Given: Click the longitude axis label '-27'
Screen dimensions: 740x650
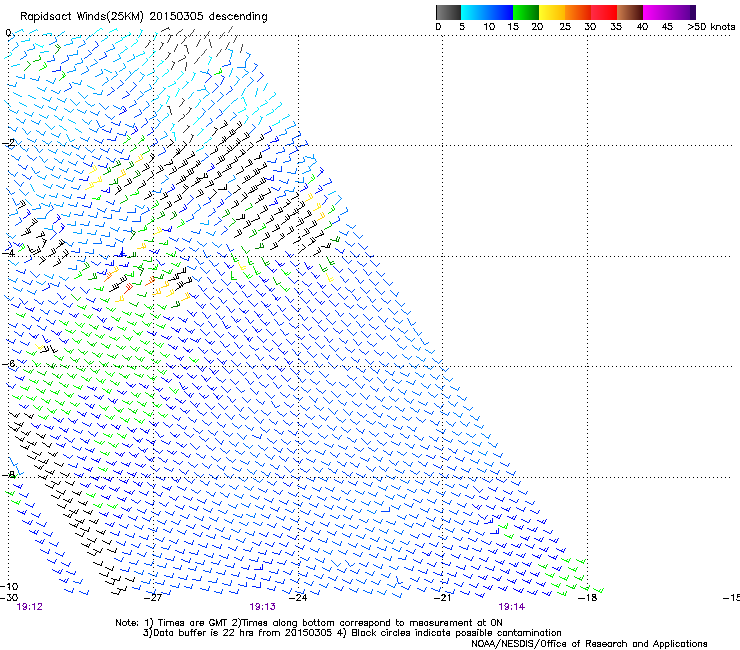Looking at the screenshot, I should pyautogui.click(x=153, y=598).
